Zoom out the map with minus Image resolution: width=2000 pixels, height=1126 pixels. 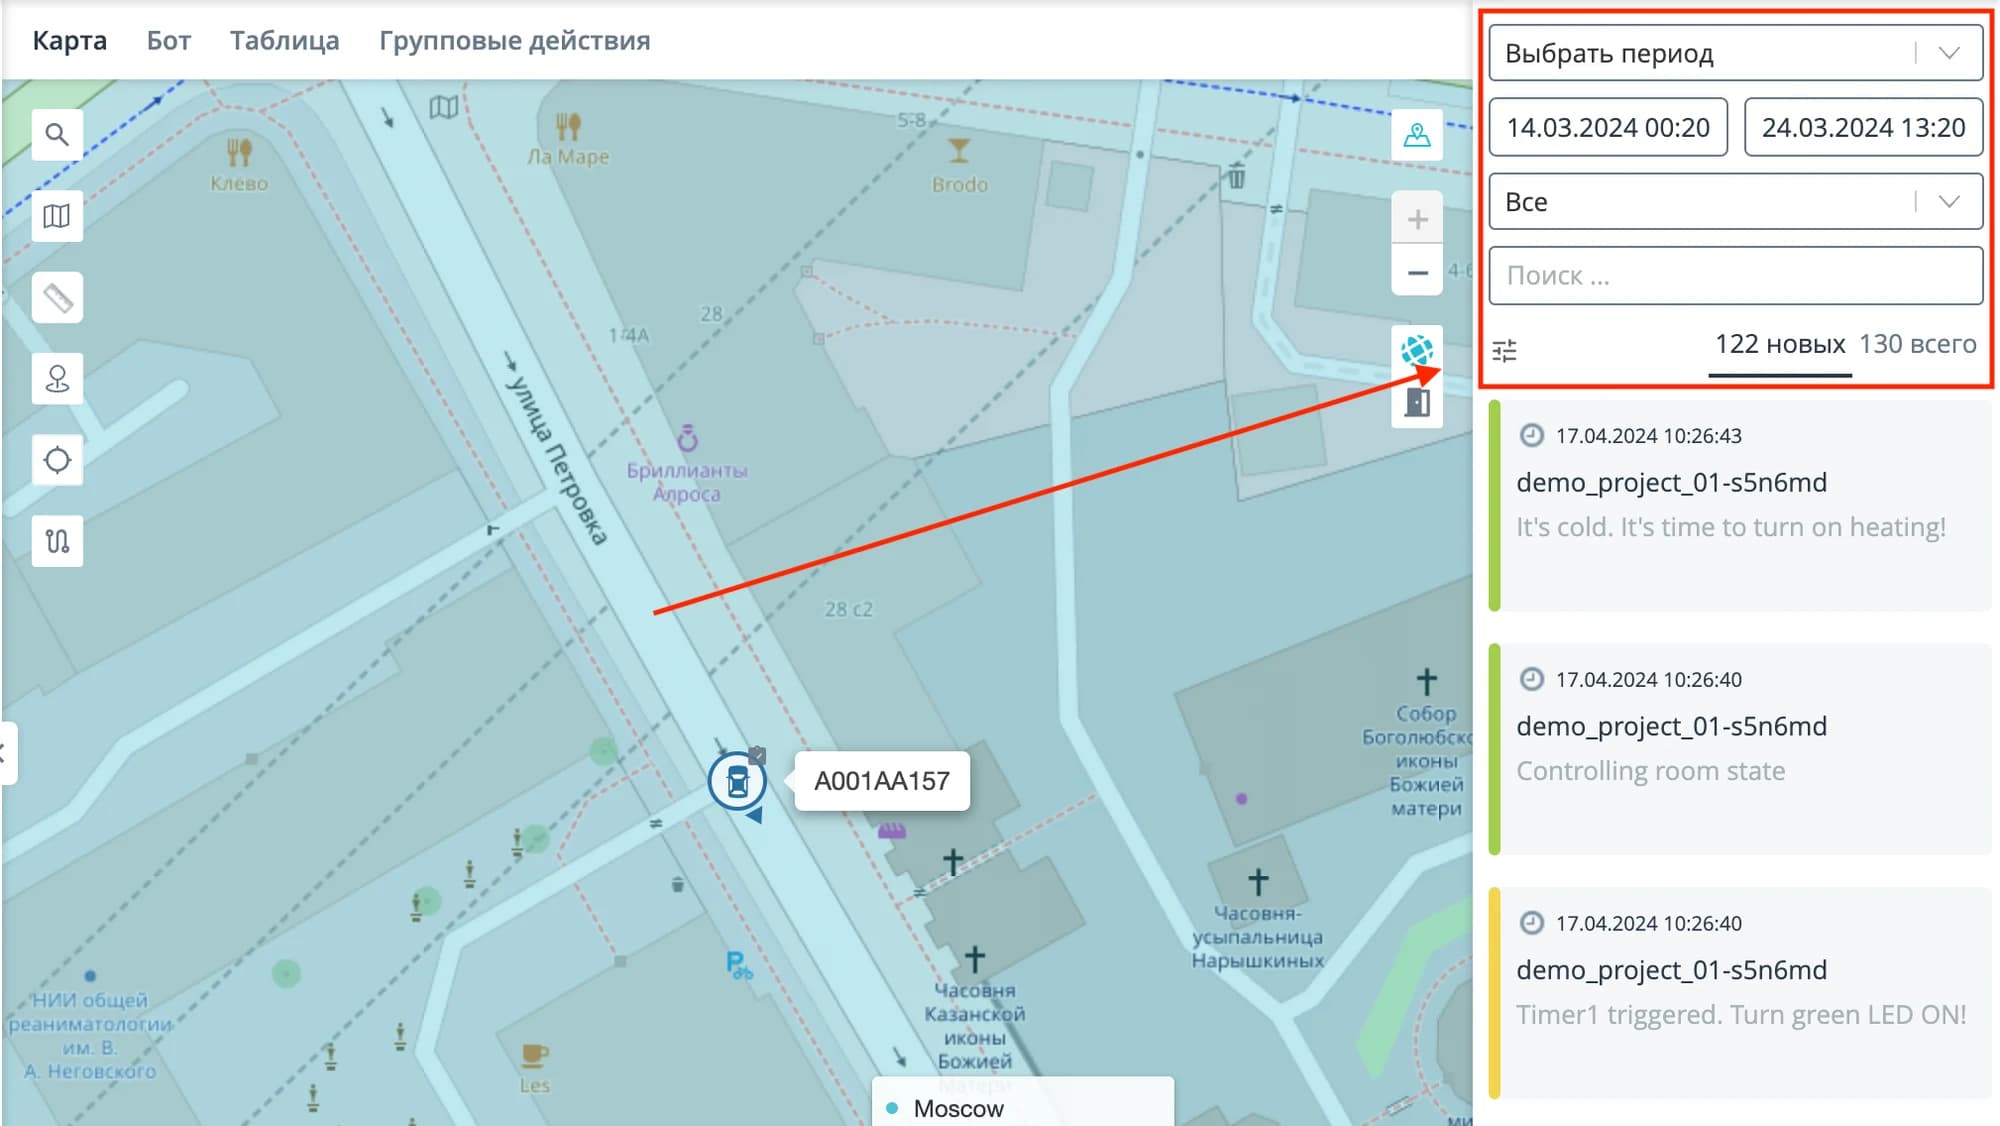pos(1416,272)
